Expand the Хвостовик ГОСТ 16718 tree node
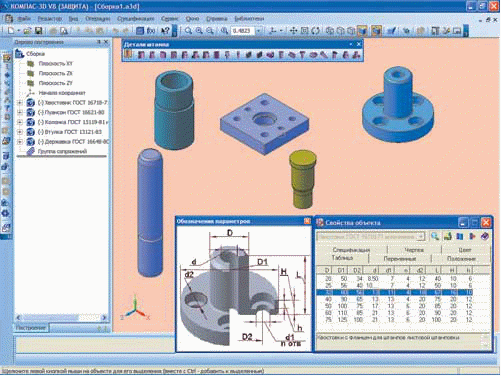Image resolution: width=501 pixels, height=376 pixels. coord(20,103)
